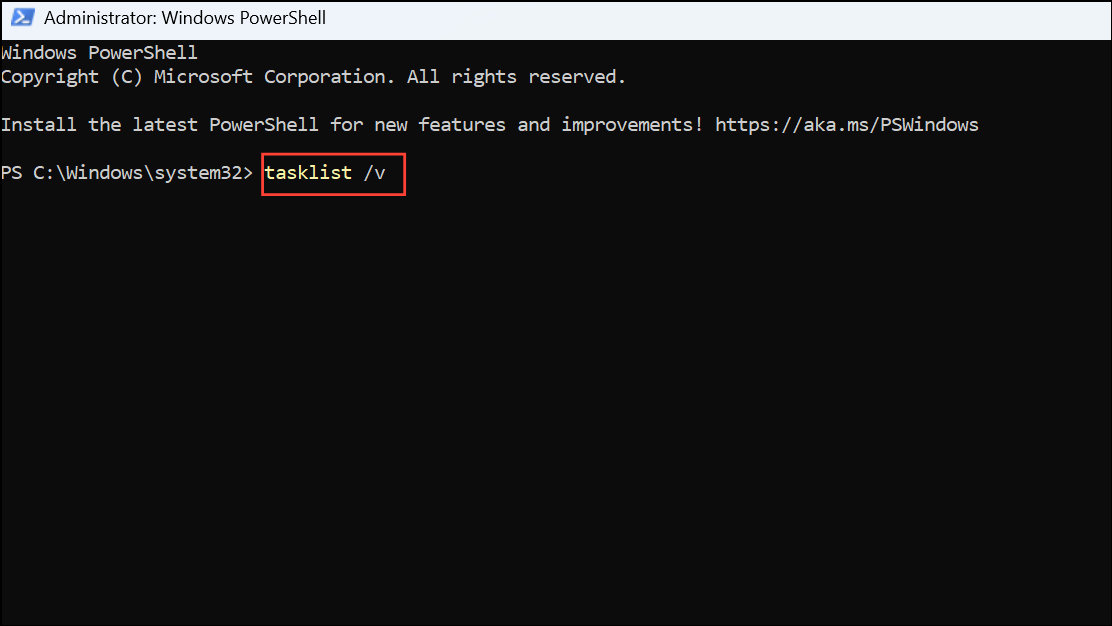Click the red-highlighted tasklist command
Viewport: 1112px width, 626px height.
click(x=333, y=173)
